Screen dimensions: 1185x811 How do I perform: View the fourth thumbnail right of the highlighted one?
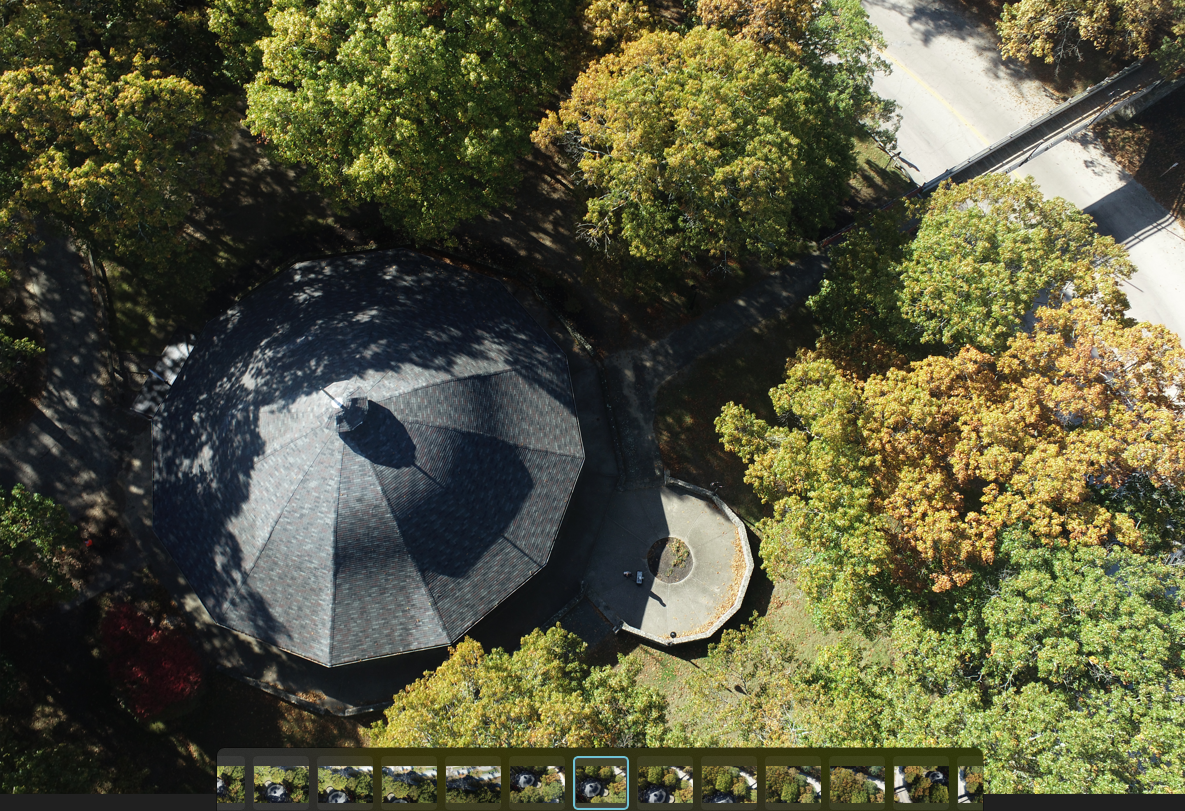pyautogui.click(x=857, y=784)
